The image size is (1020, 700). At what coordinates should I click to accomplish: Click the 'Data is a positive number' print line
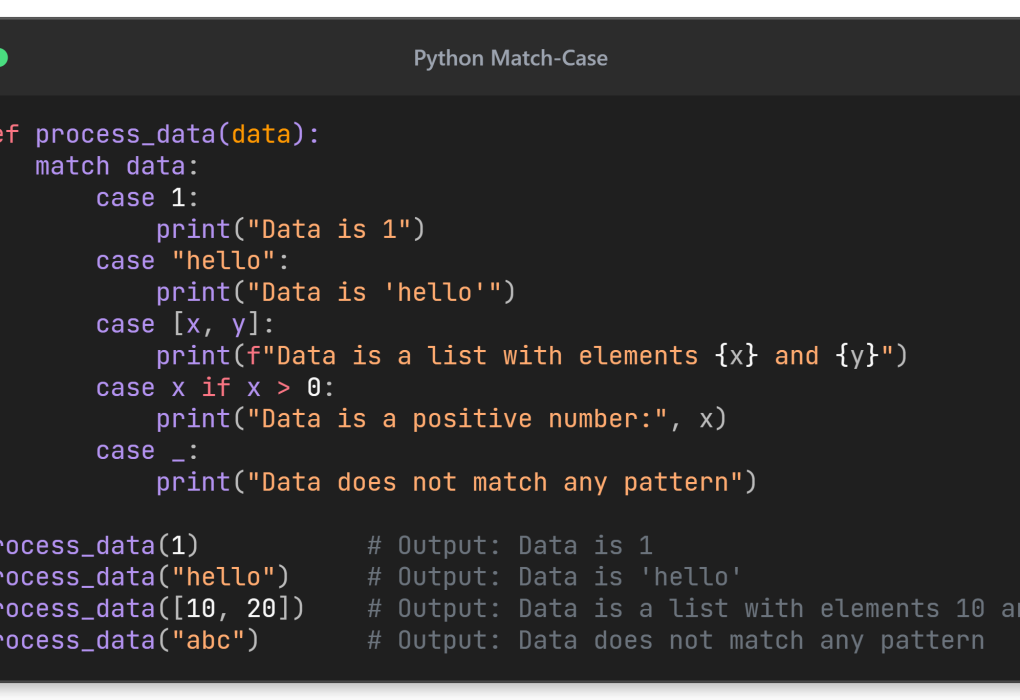pyautogui.click(x=442, y=419)
